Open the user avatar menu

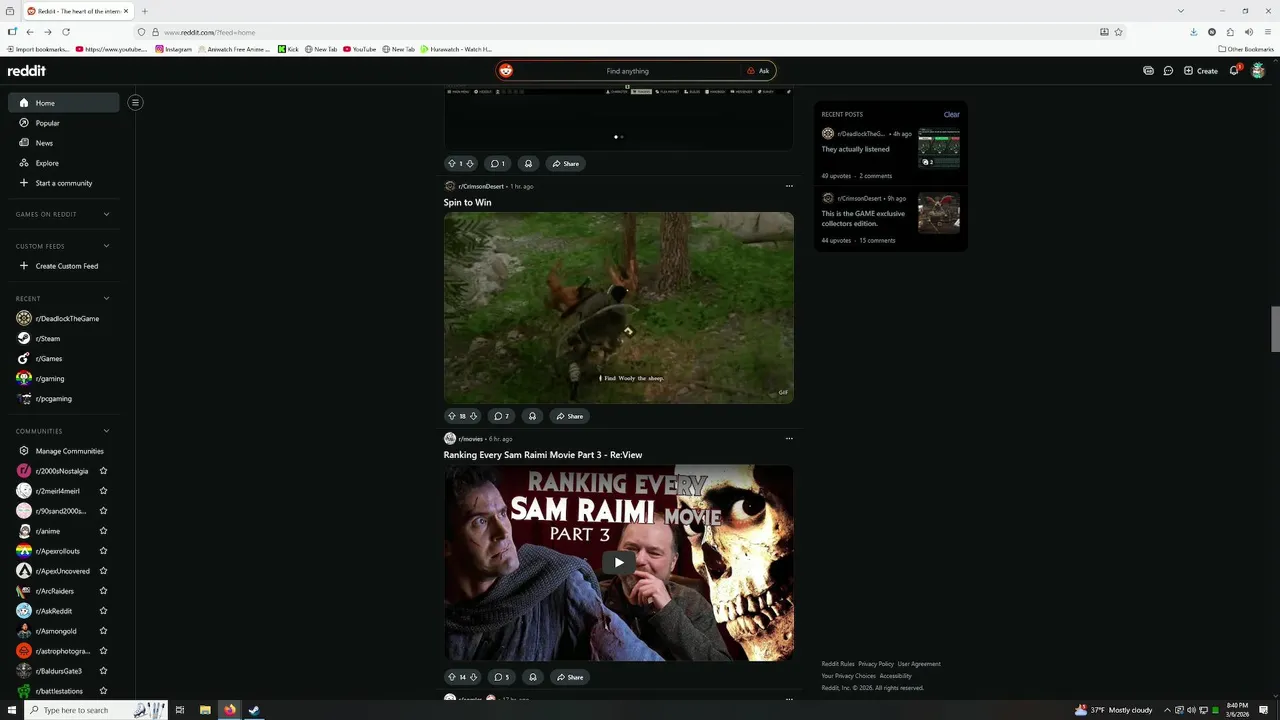pyautogui.click(x=1258, y=71)
